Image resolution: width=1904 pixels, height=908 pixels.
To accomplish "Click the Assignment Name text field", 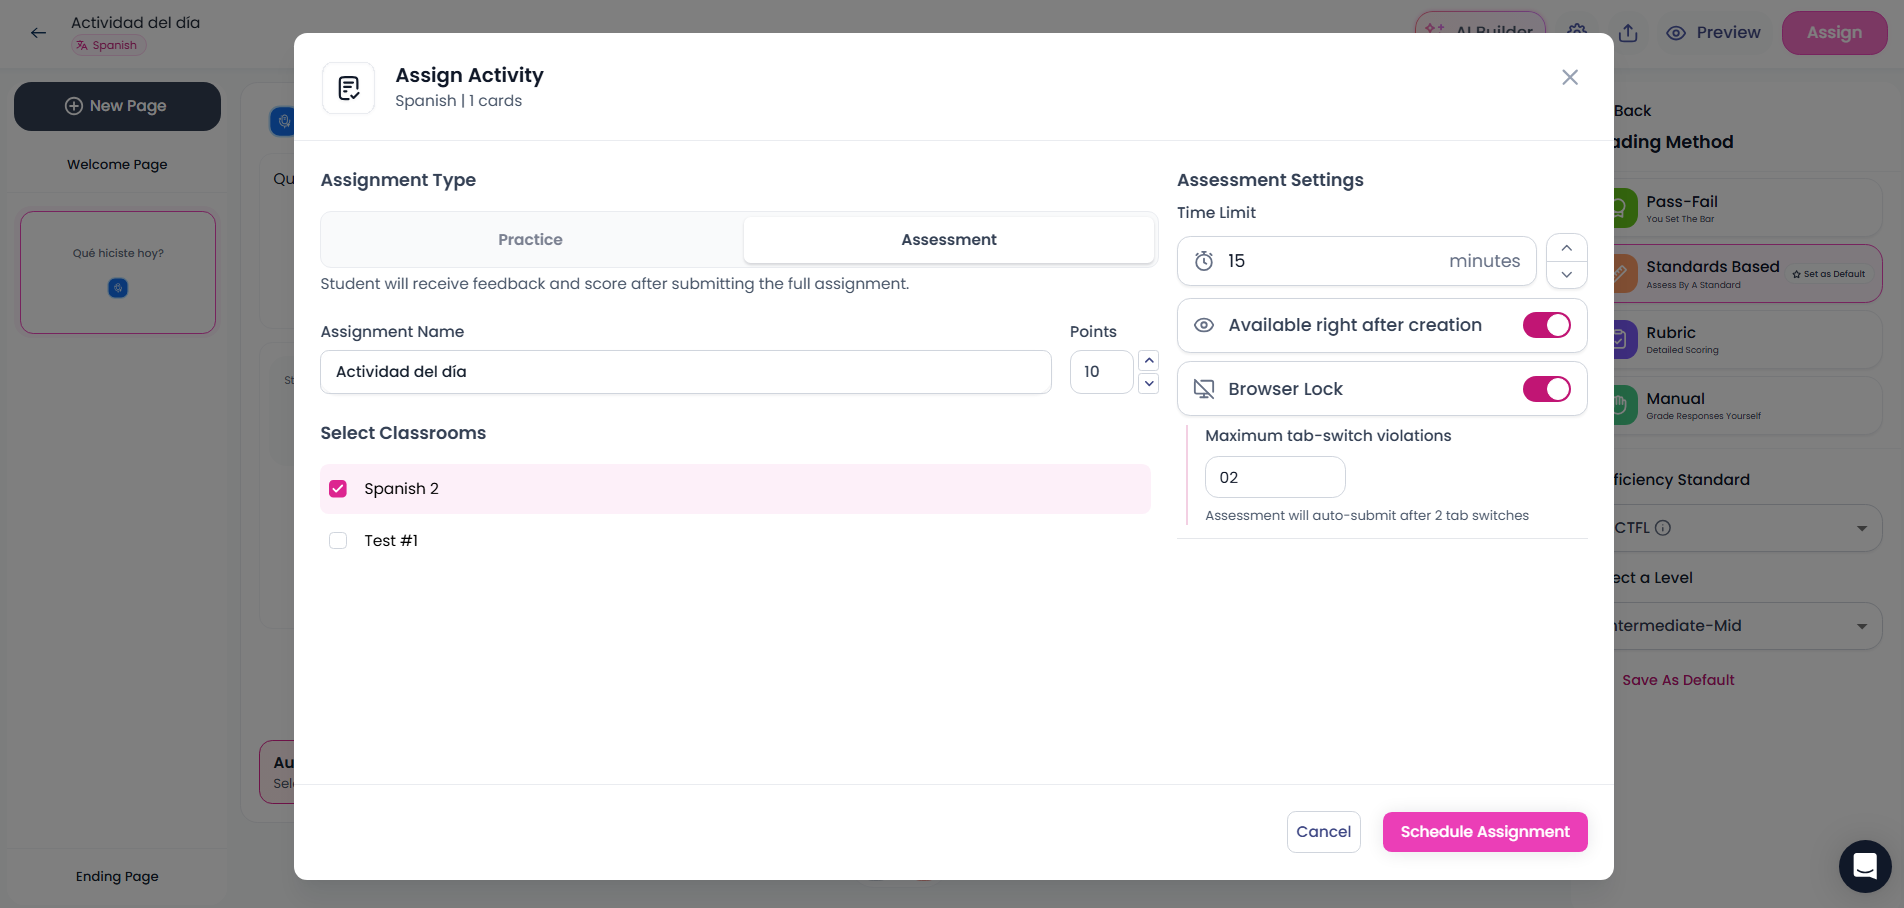I will click(x=685, y=372).
